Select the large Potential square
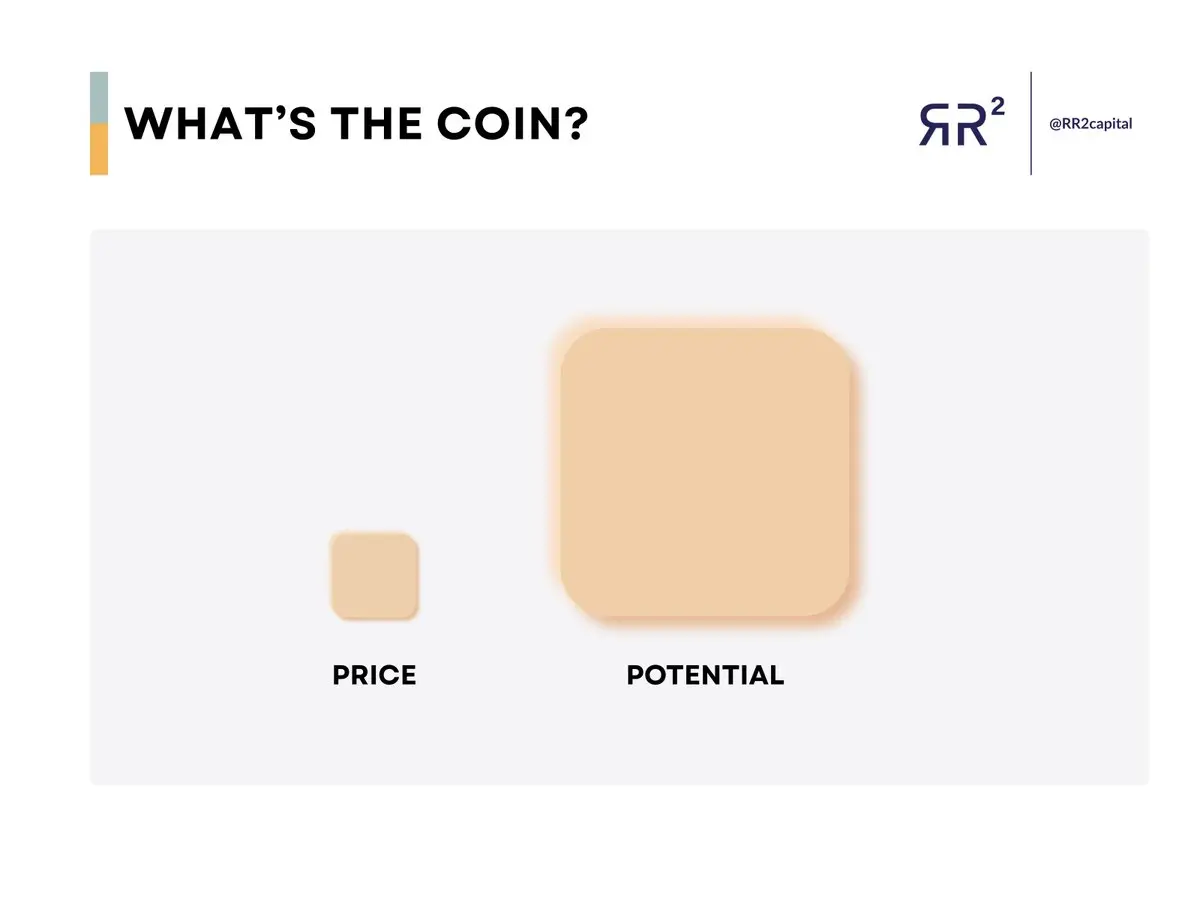 [705, 472]
